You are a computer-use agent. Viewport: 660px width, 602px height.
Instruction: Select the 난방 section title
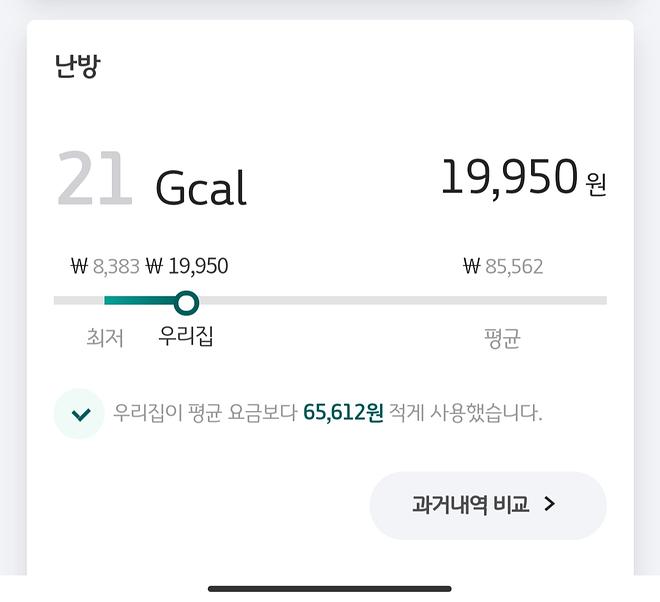pos(78,66)
